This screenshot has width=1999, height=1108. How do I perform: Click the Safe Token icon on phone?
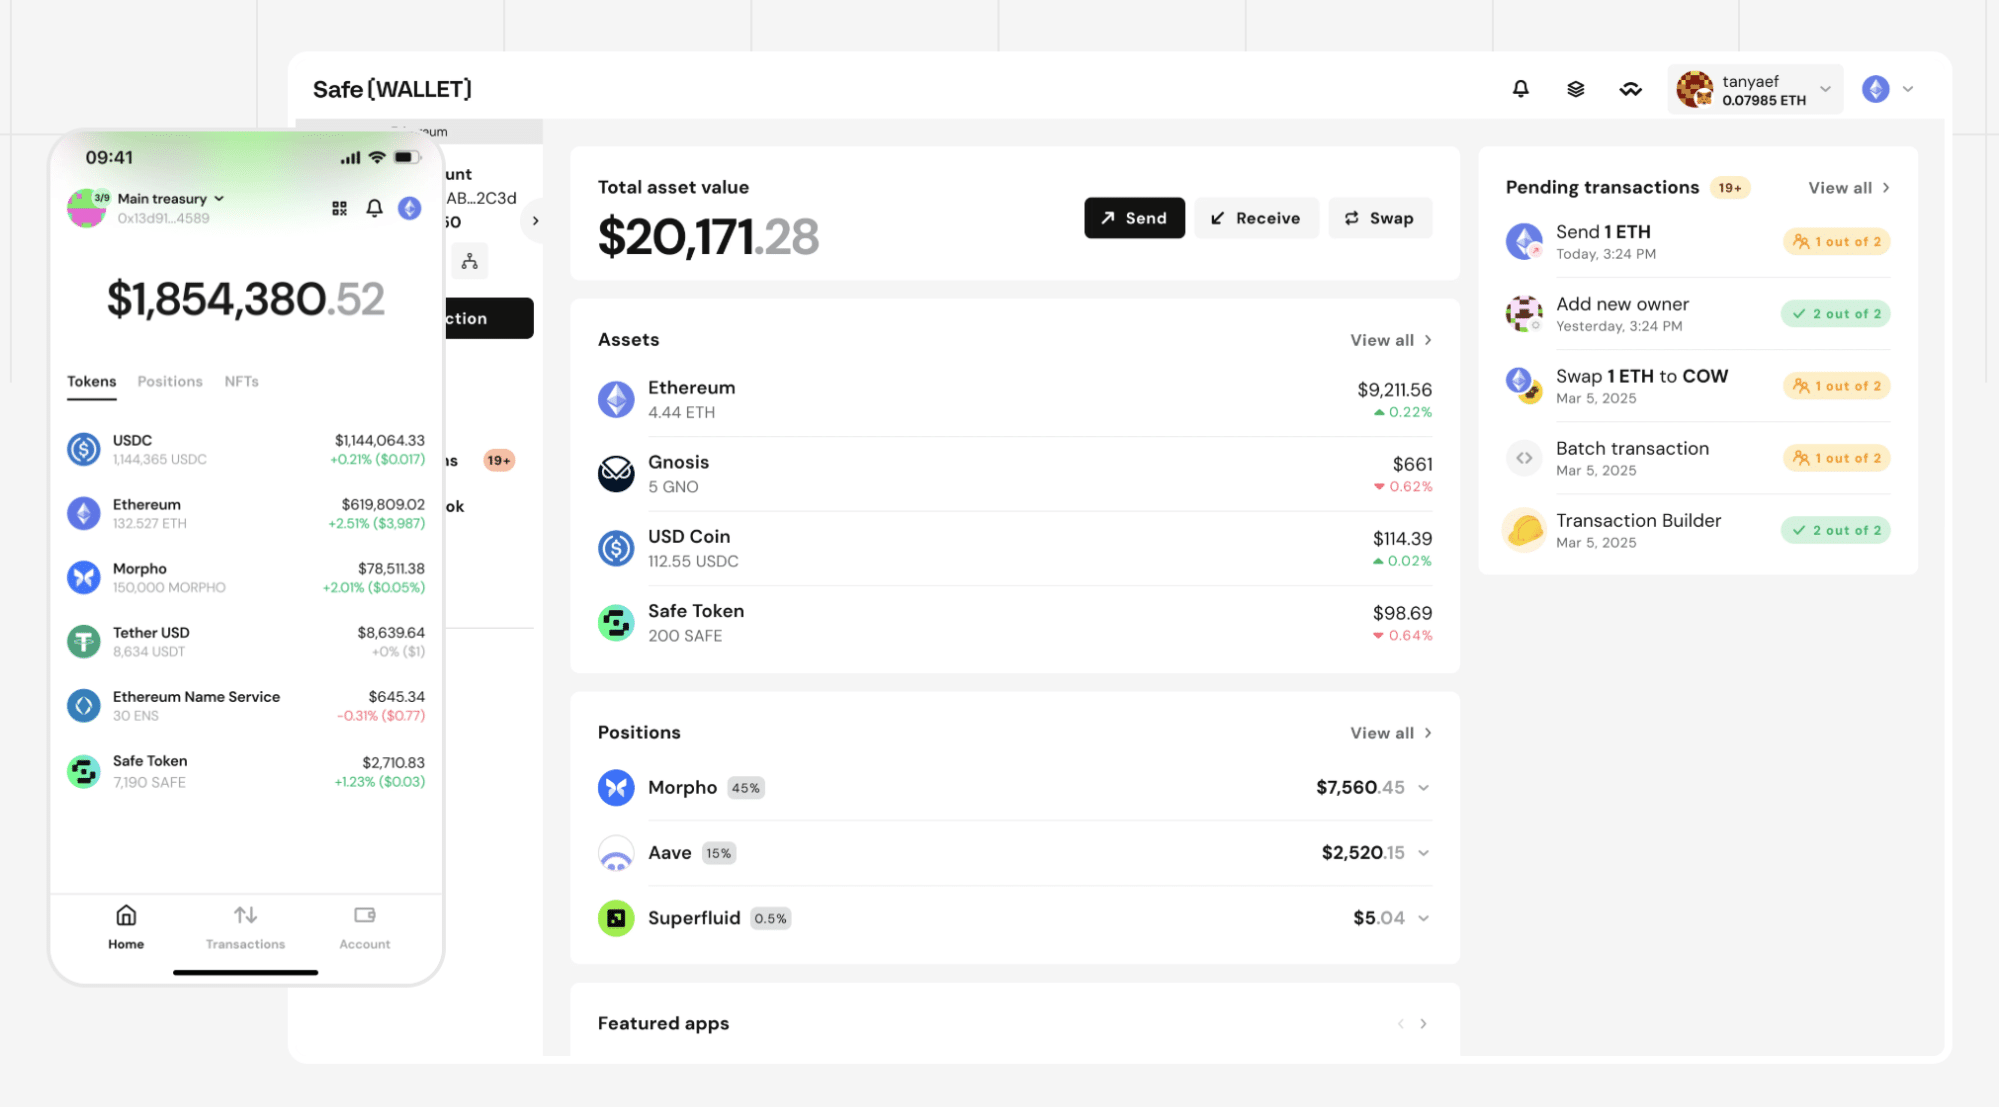pyautogui.click(x=84, y=771)
